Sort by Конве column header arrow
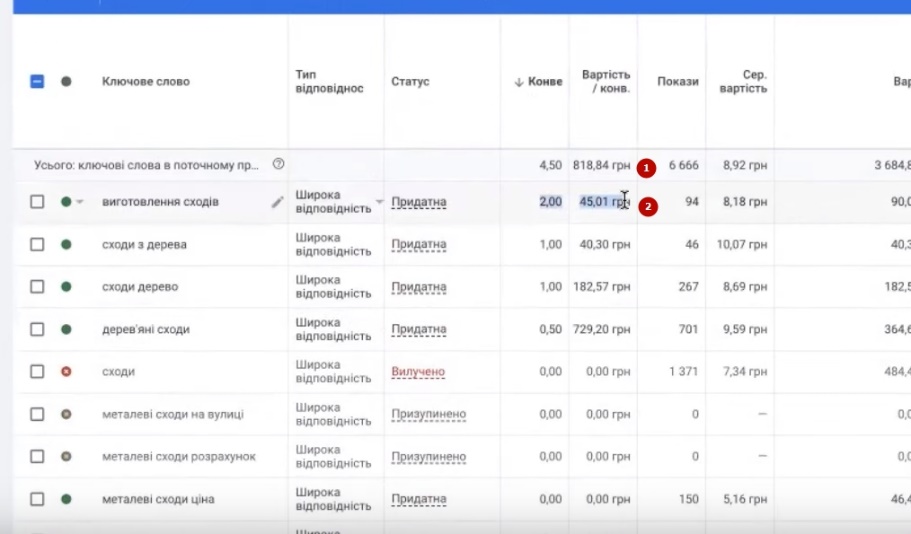The image size is (911, 534). tap(519, 82)
